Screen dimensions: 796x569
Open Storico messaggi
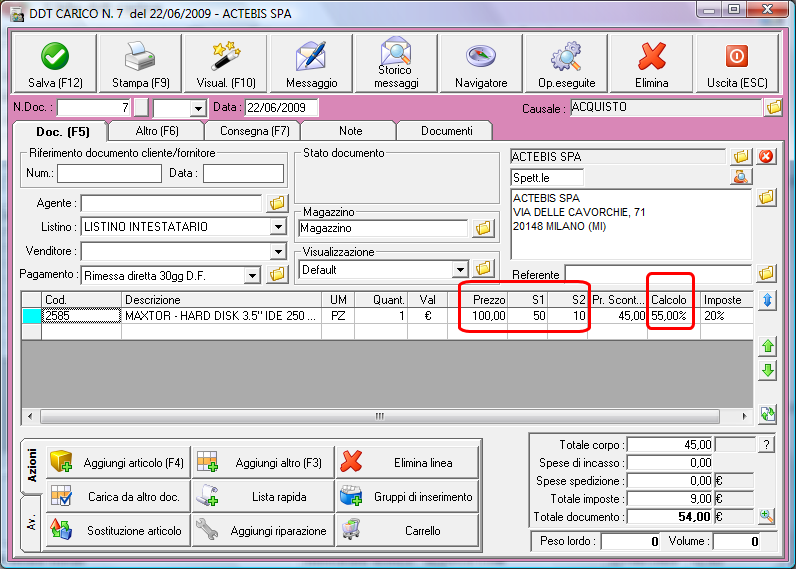[x=396, y=64]
